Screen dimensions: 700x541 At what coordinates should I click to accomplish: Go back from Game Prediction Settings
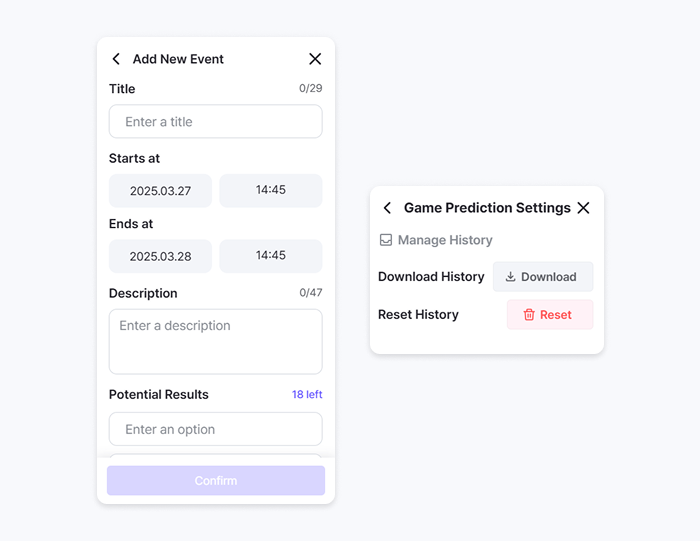(x=388, y=208)
